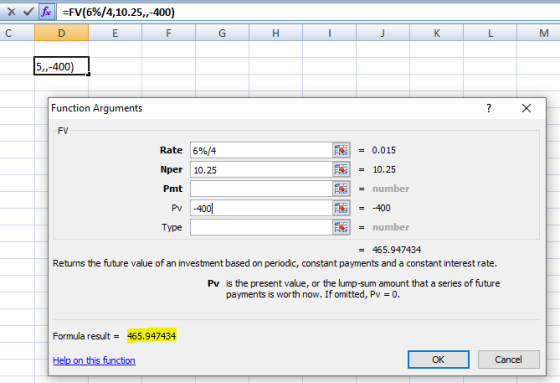Click in the formula bar text
Image resolution: width=560 pixels, height=383 pixels.
click(119, 13)
